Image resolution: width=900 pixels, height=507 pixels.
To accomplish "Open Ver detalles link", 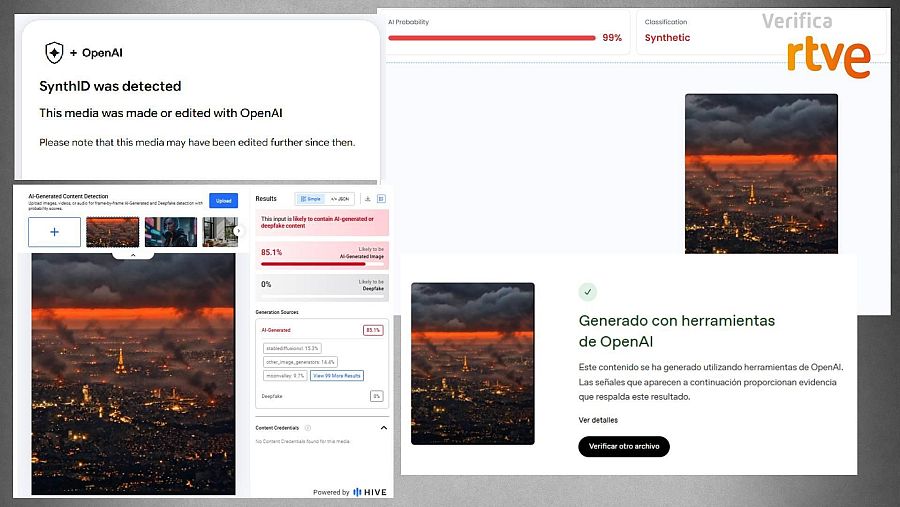I will coord(598,420).
